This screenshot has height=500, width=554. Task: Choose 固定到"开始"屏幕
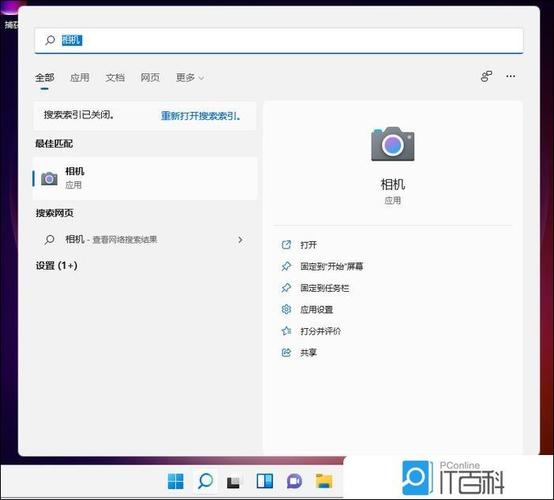point(331,266)
